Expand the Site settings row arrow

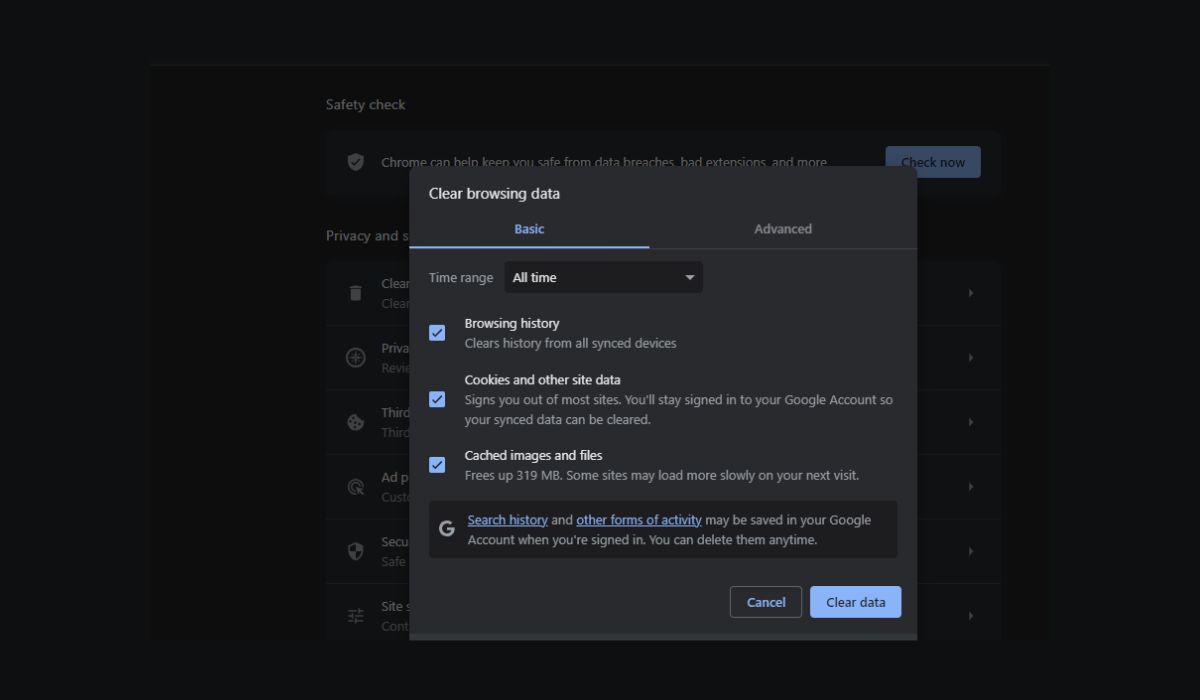(x=970, y=616)
